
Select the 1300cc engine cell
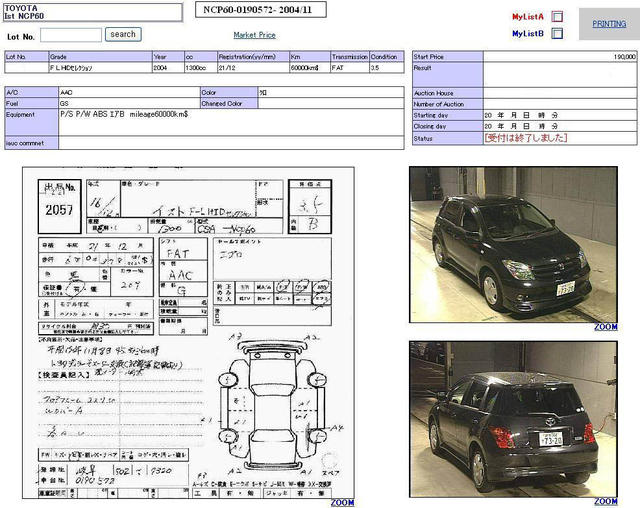(x=200, y=68)
